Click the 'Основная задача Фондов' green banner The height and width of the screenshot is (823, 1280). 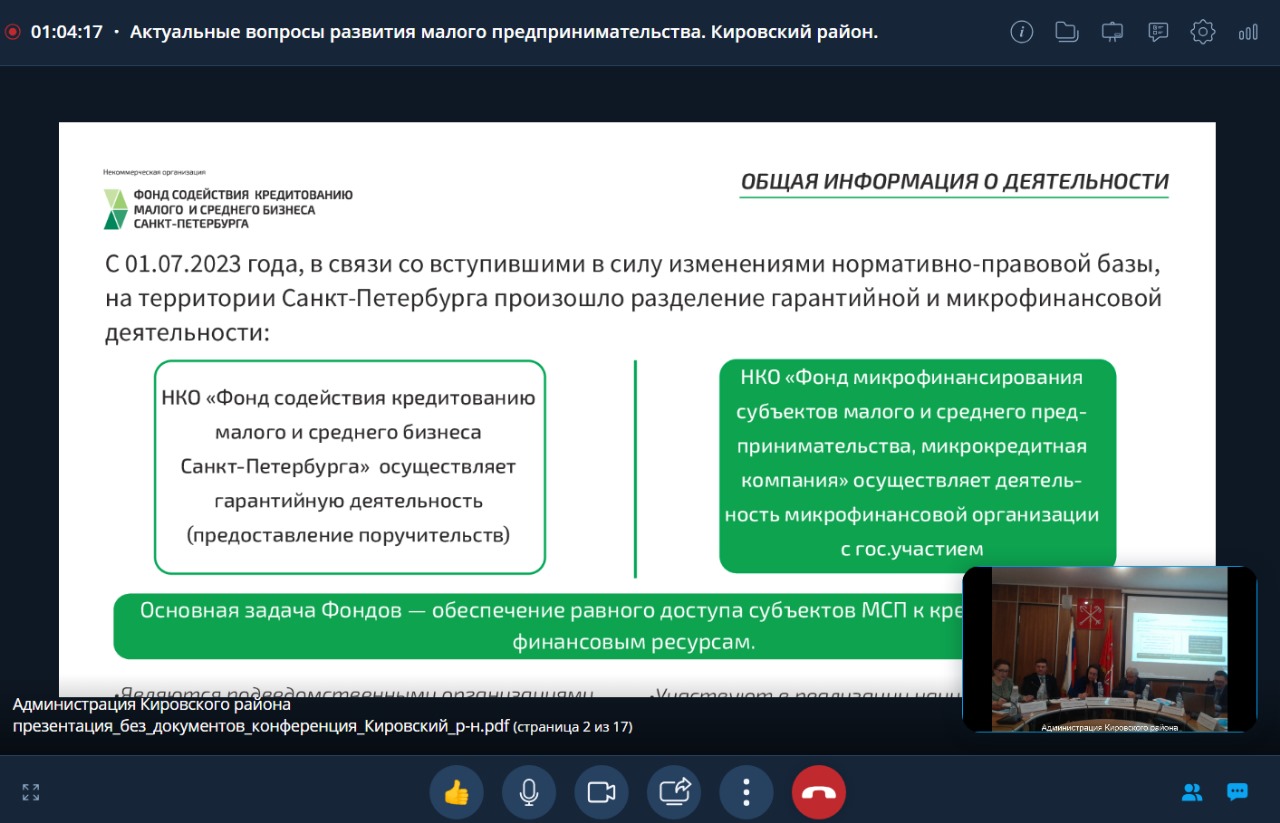(540, 626)
